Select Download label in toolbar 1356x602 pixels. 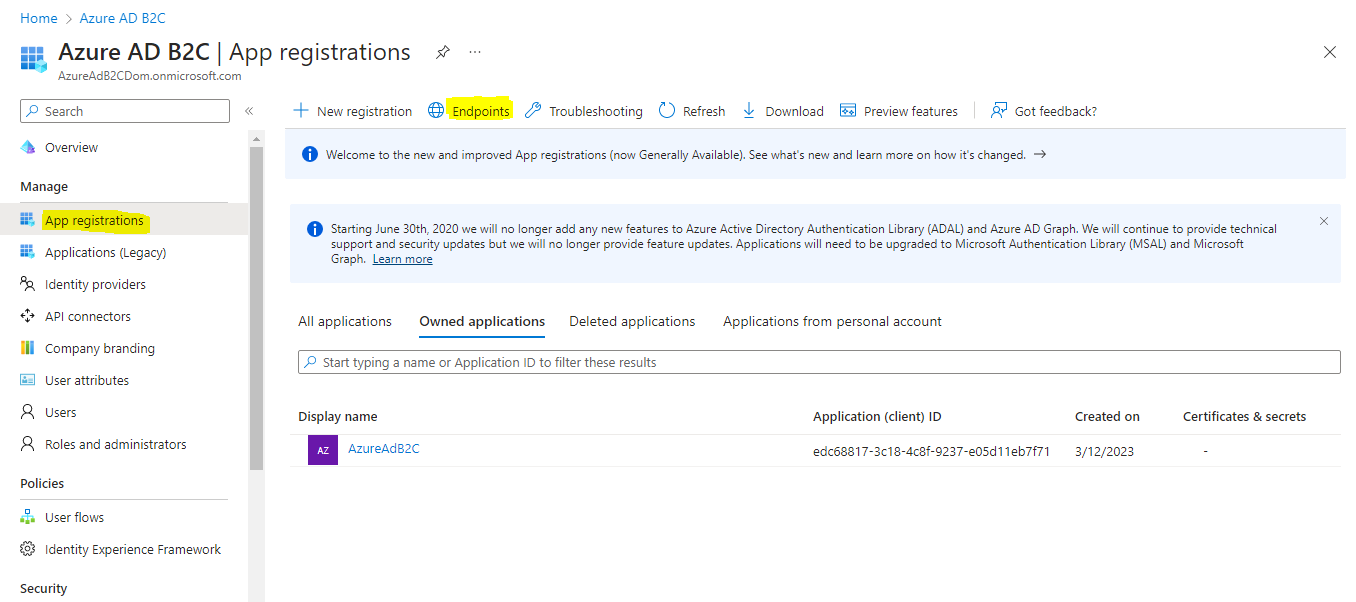click(795, 111)
